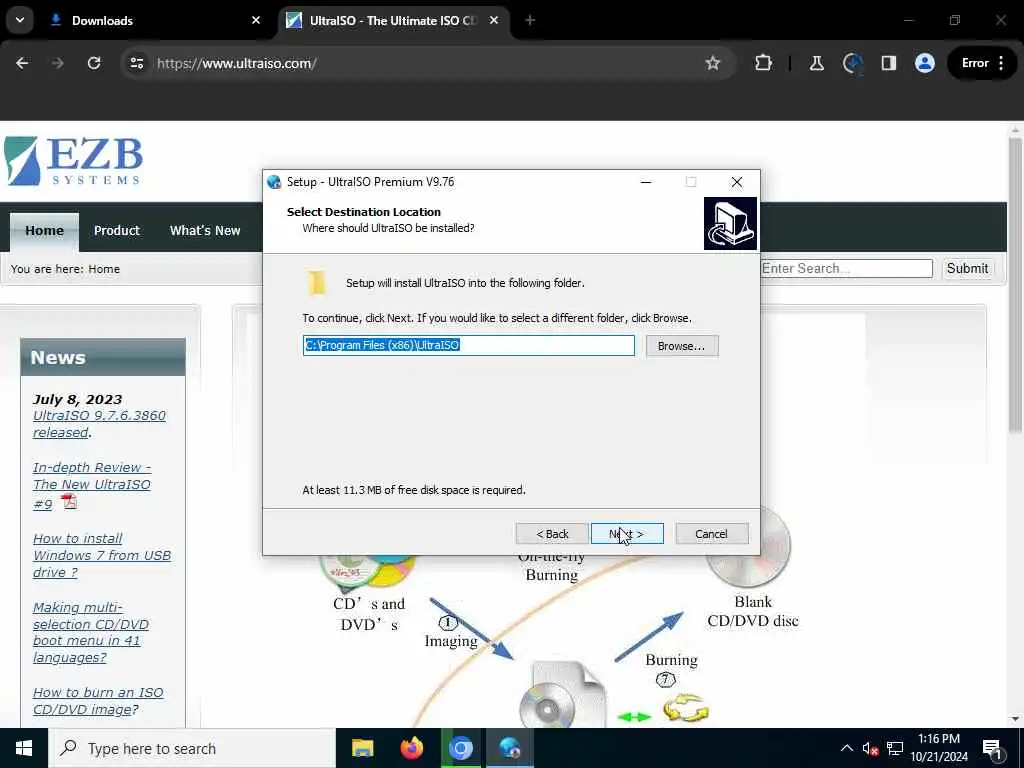Open network status tray icon
This screenshot has height=768, width=1024.
click(895, 748)
